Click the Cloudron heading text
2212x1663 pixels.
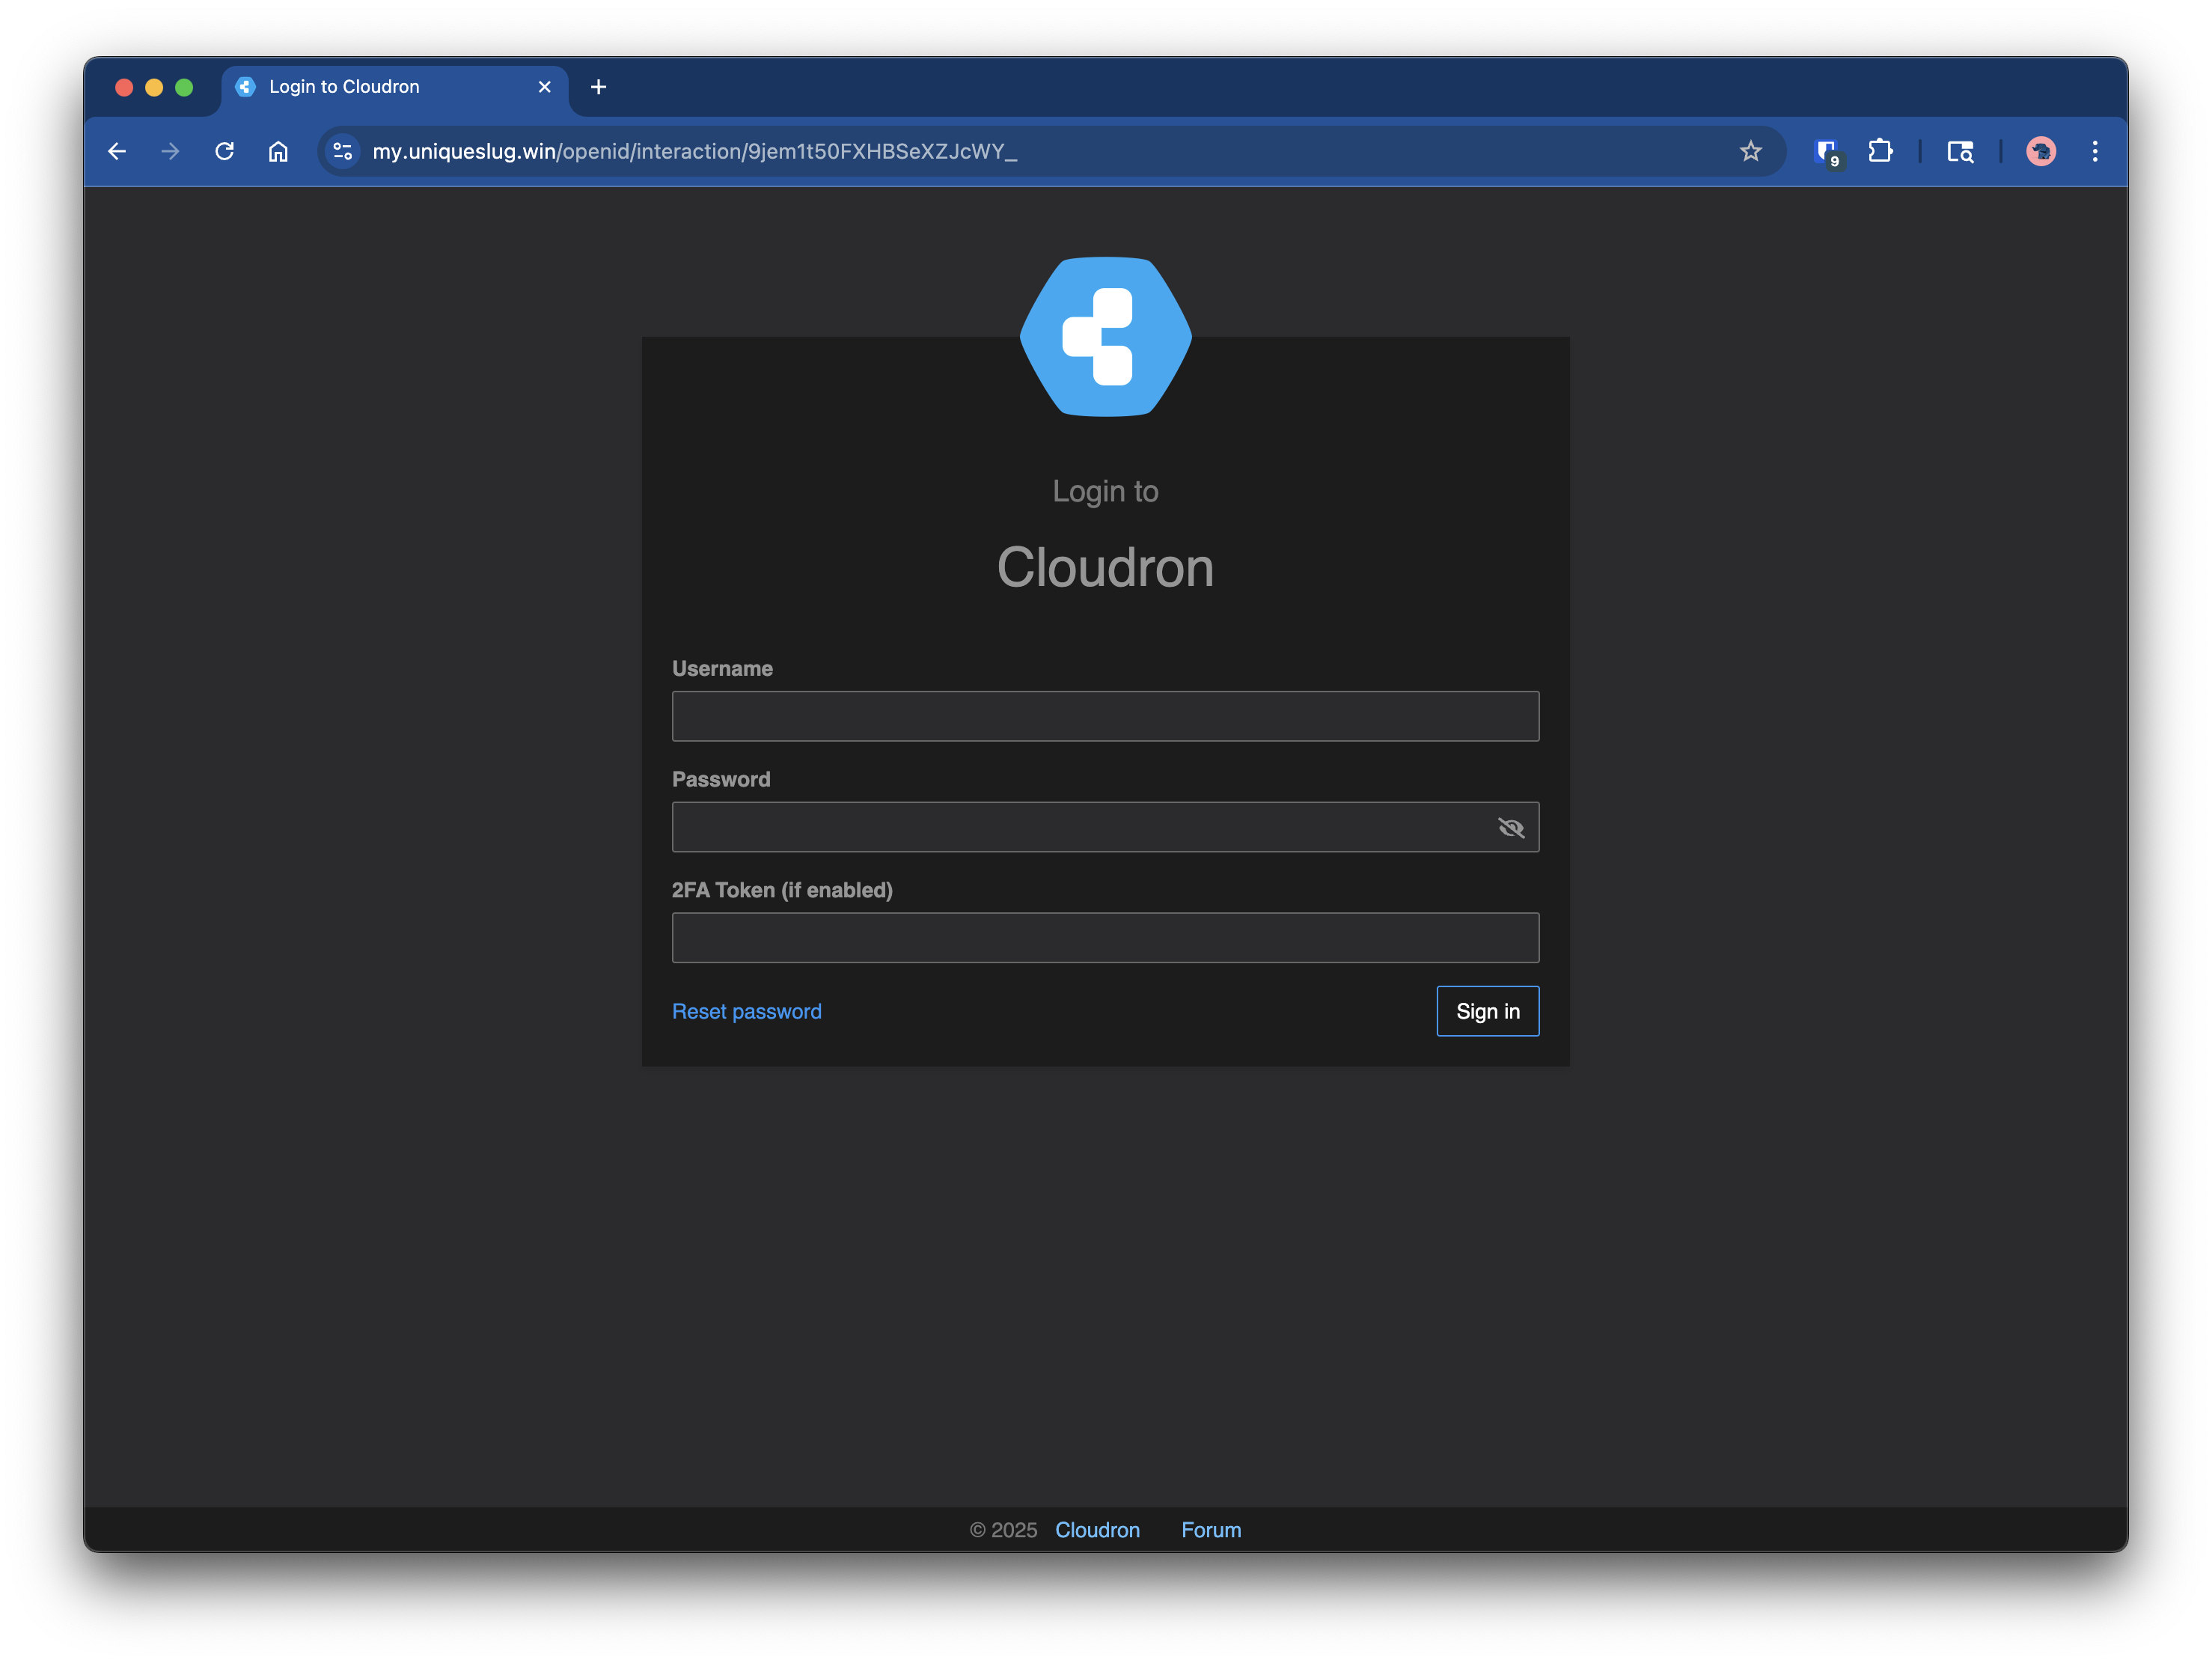click(x=1105, y=567)
